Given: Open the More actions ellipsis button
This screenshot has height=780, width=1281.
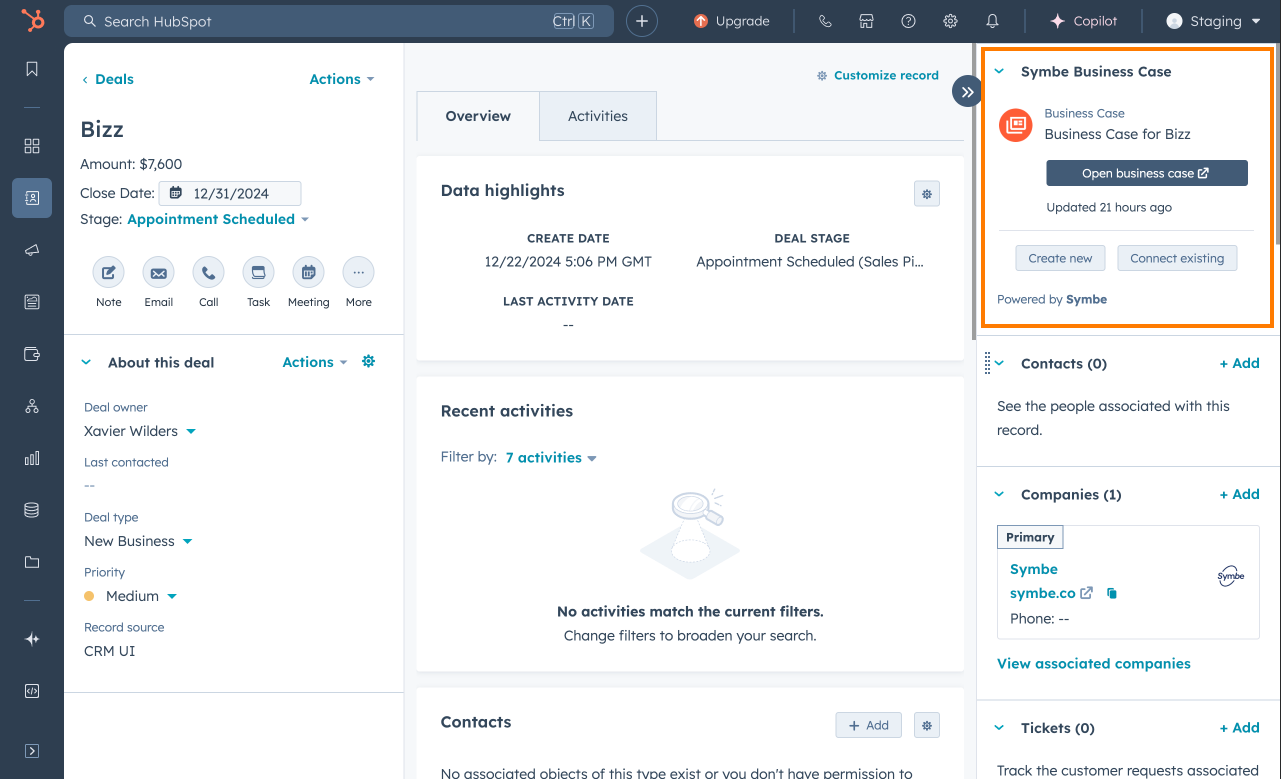Looking at the screenshot, I should (x=359, y=272).
